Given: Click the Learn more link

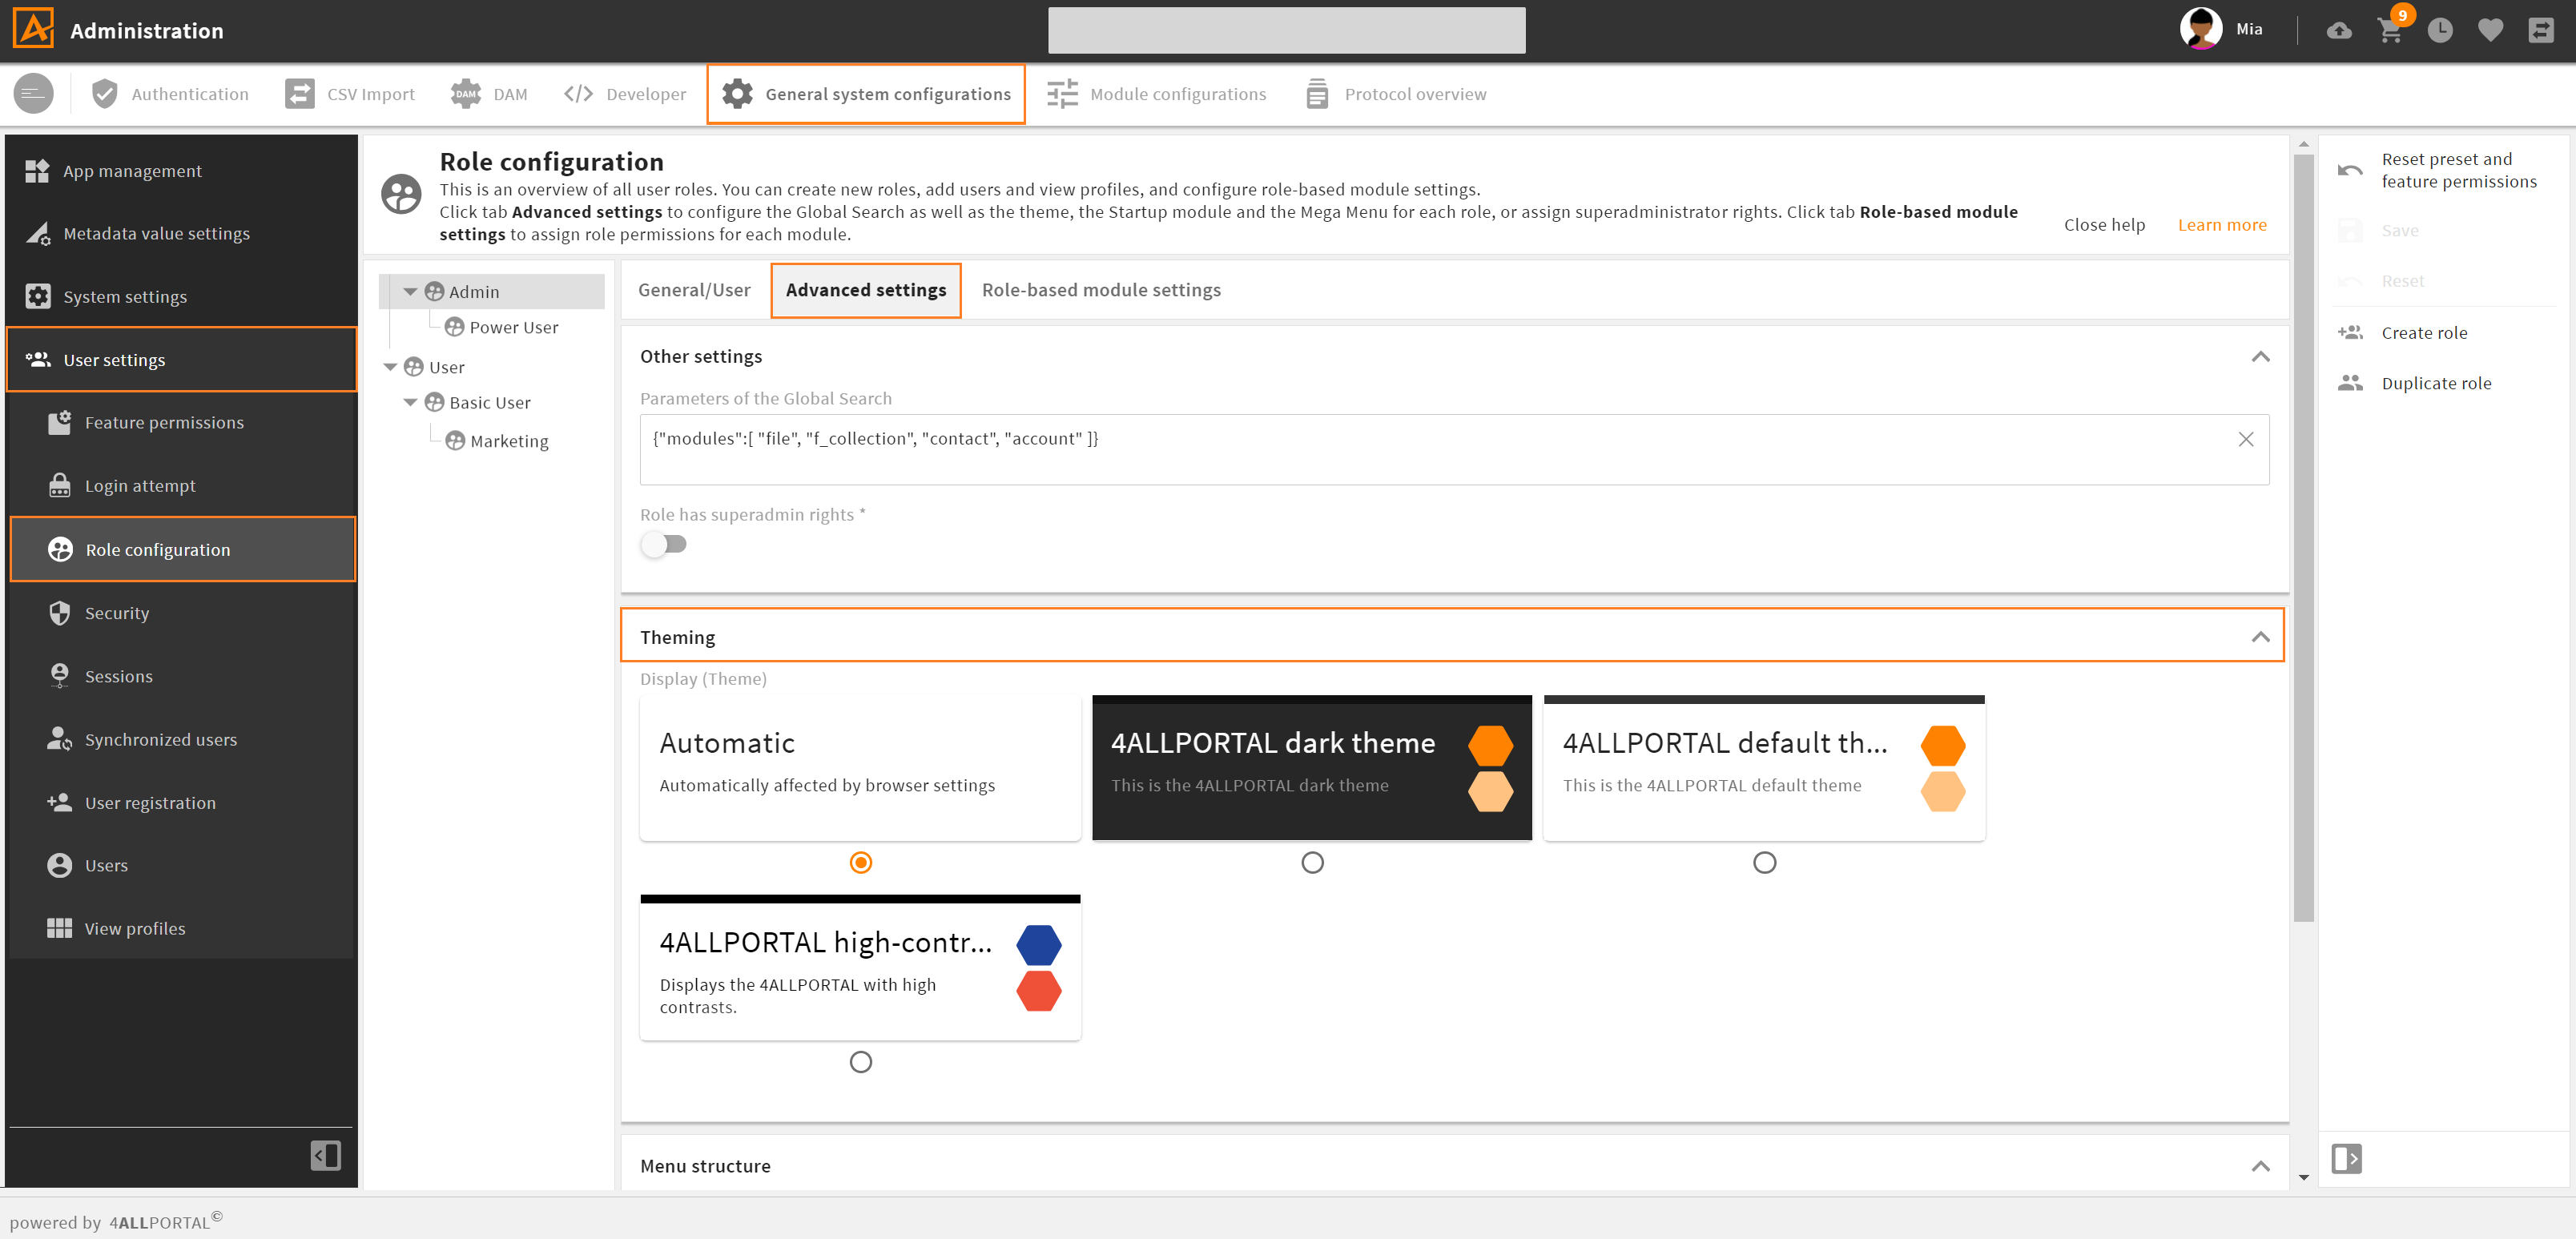Looking at the screenshot, I should [x=2222, y=225].
